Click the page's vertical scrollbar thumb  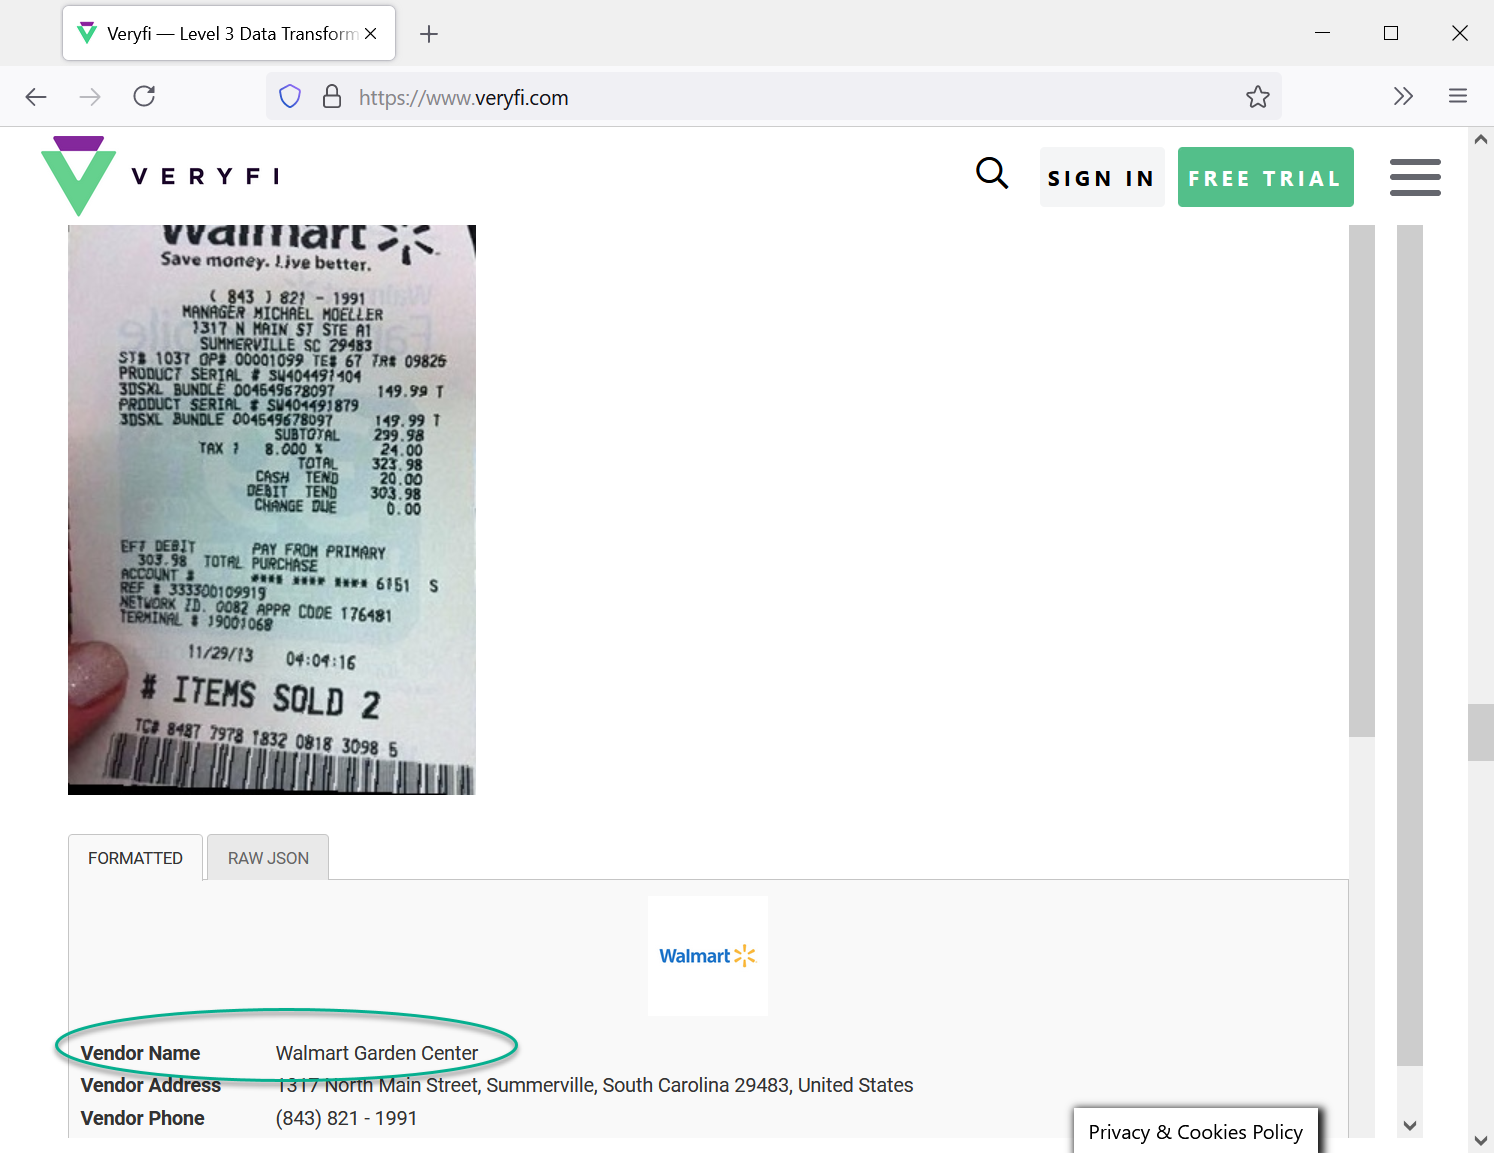coord(1480,732)
